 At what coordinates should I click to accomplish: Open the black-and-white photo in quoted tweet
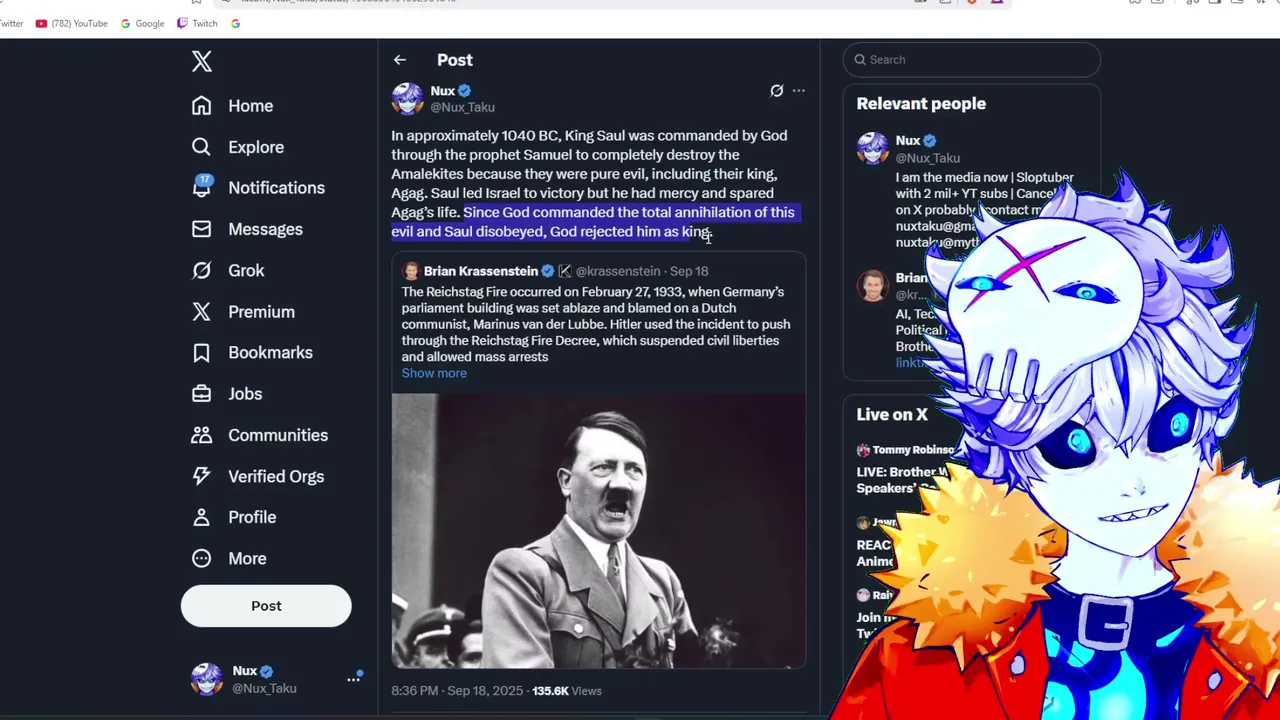point(598,530)
